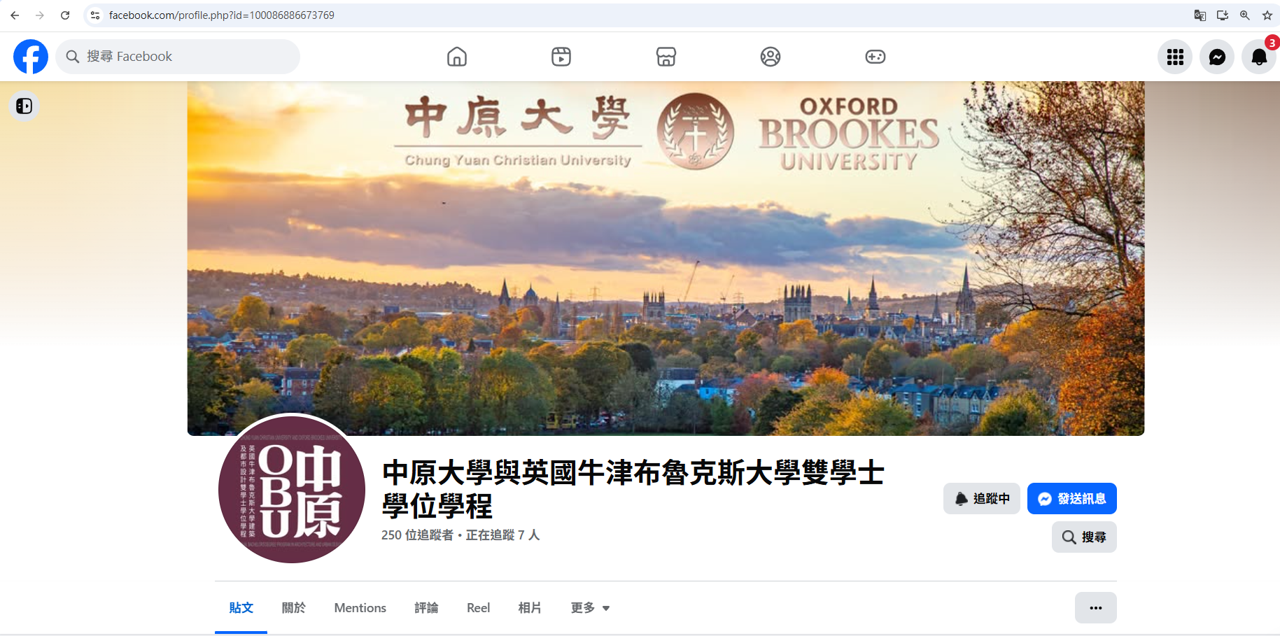Toggle the 追蹤中 following button

click(982, 499)
